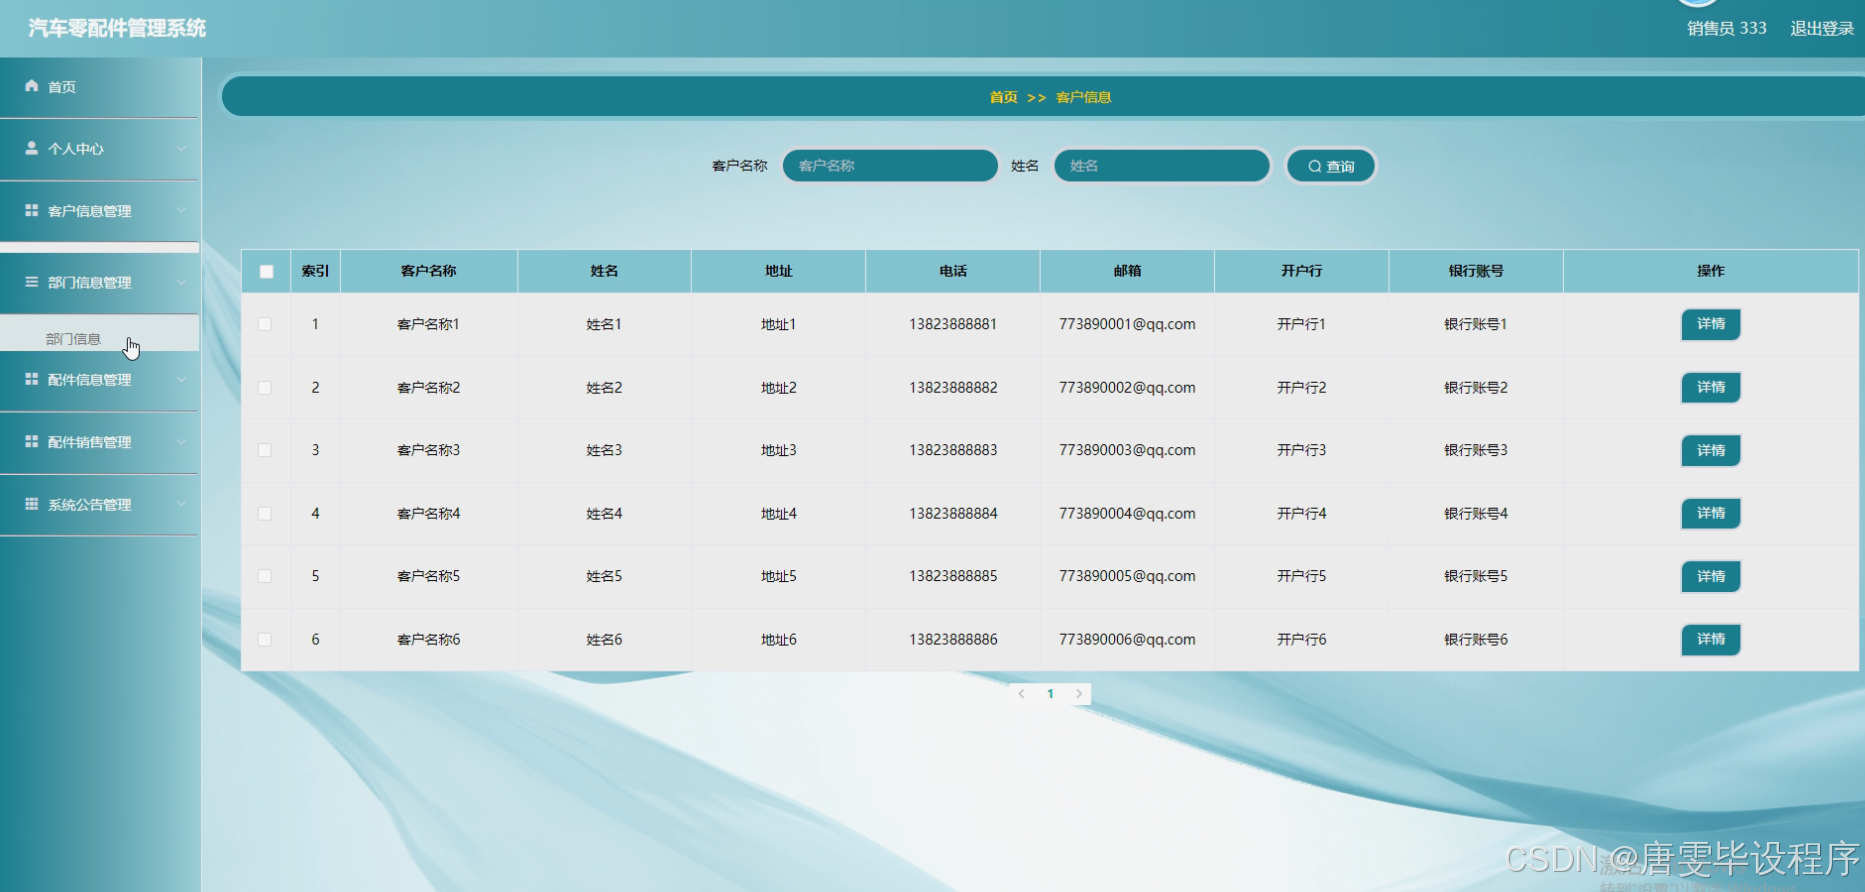This screenshot has width=1865, height=892.
Task: Click the 邮箱 column header
Action: [1127, 271]
